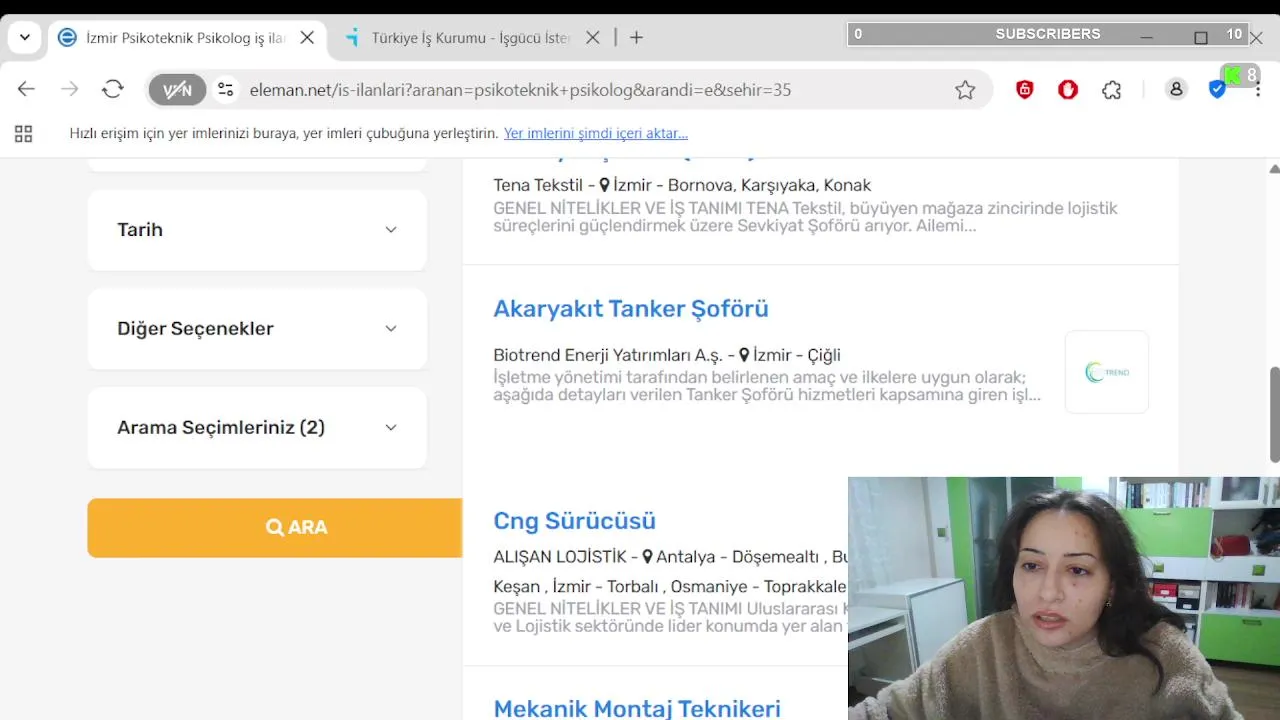The height and width of the screenshot is (720, 1280).
Task: Open the site information icon in address bar
Action: coord(226,90)
